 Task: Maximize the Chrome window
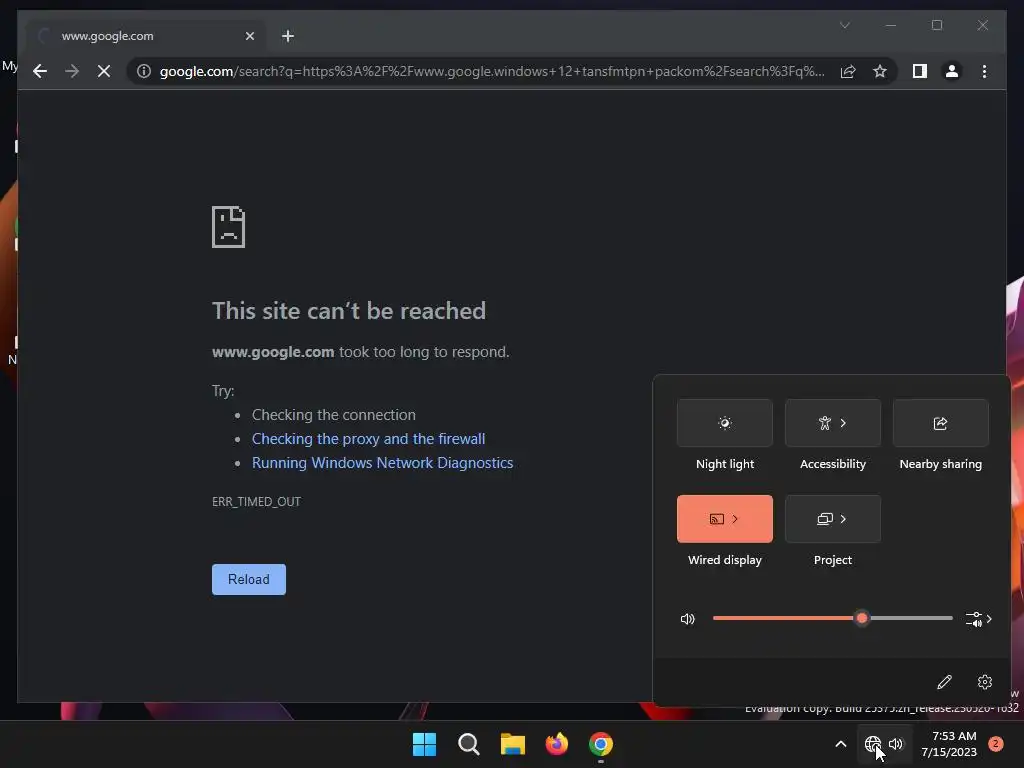point(936,25)
